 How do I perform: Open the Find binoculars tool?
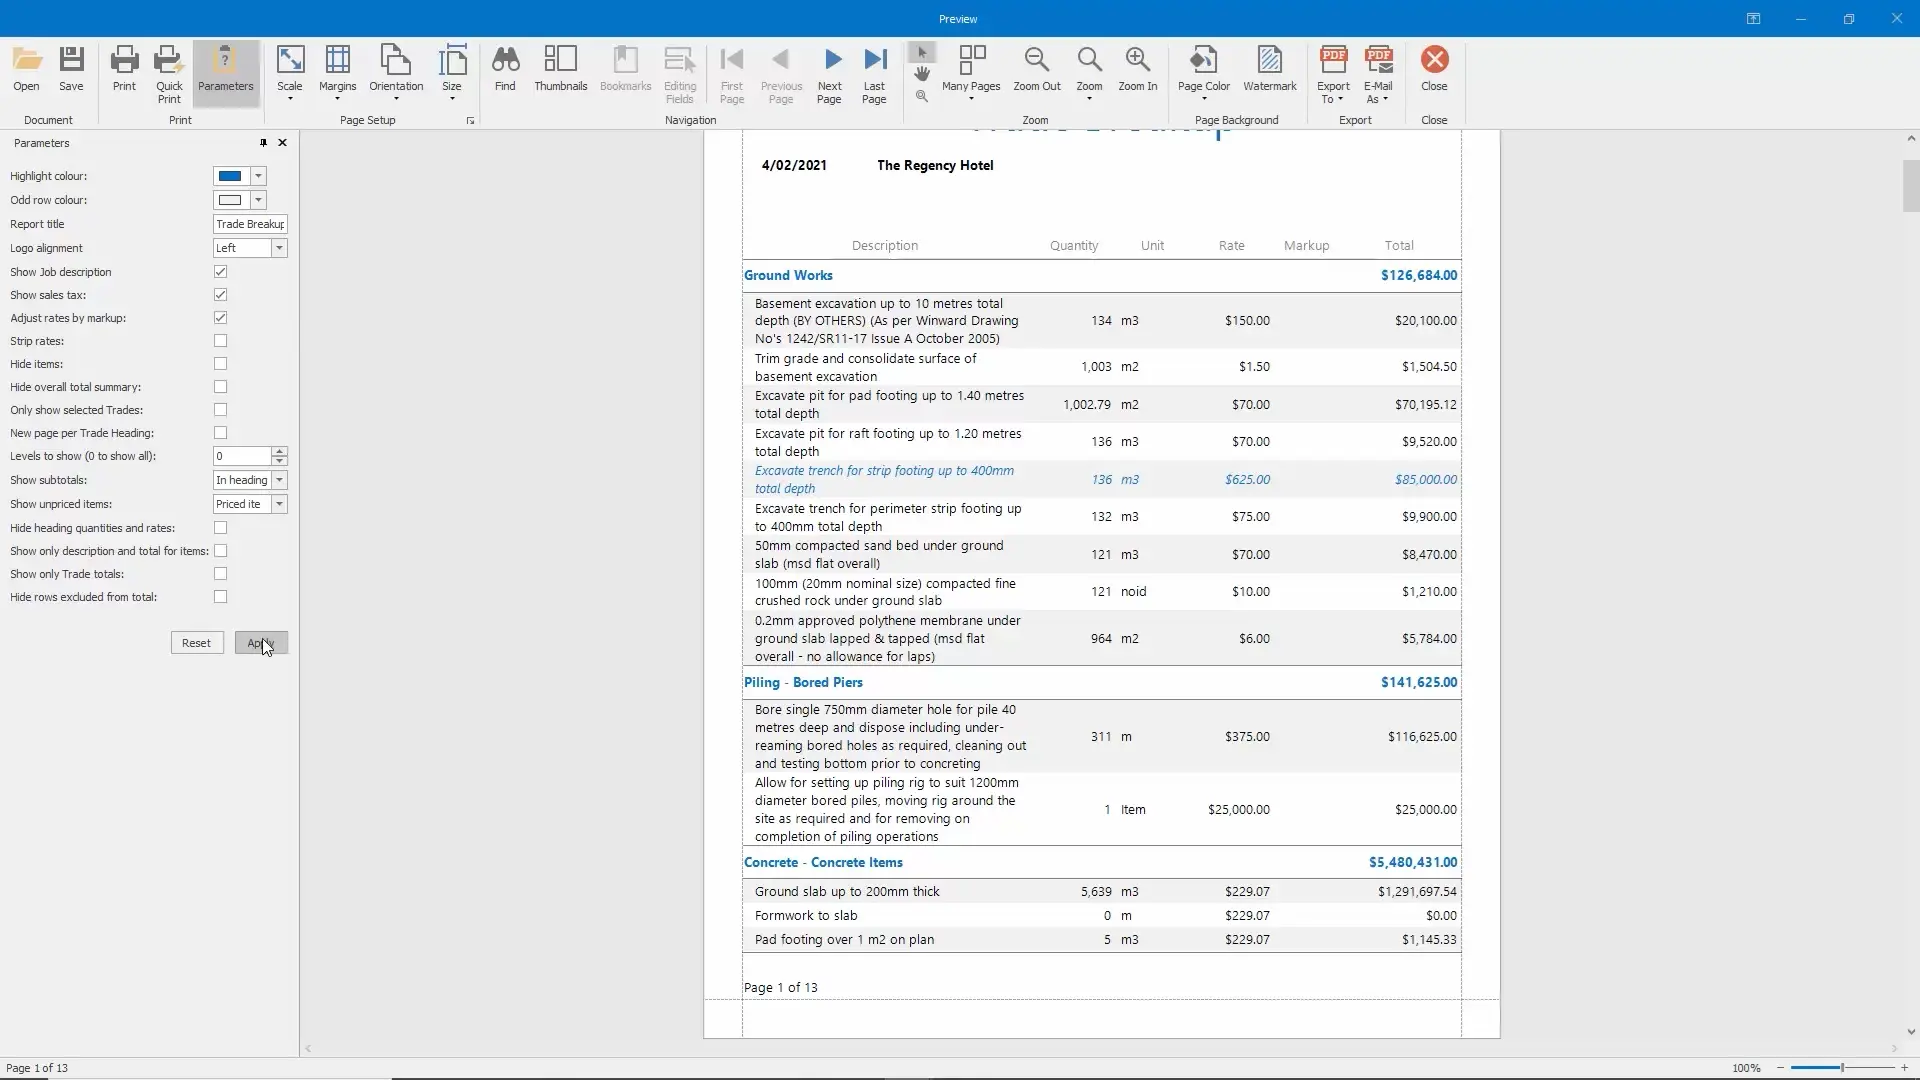click(505, 68)
